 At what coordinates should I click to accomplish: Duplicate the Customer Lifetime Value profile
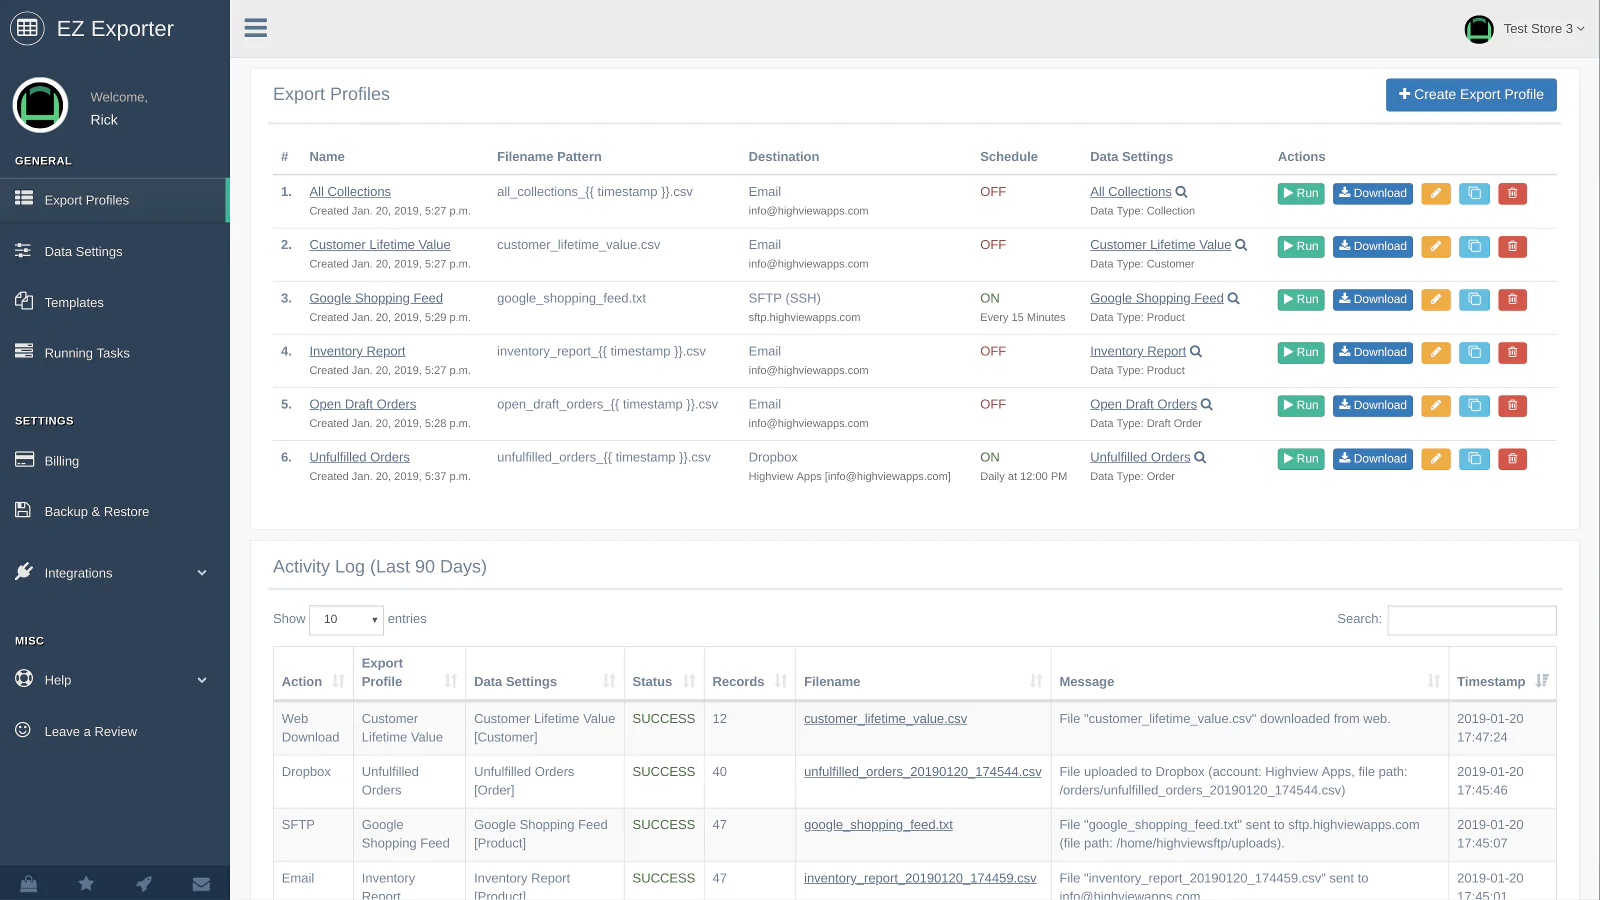(x=1474, y=247)
